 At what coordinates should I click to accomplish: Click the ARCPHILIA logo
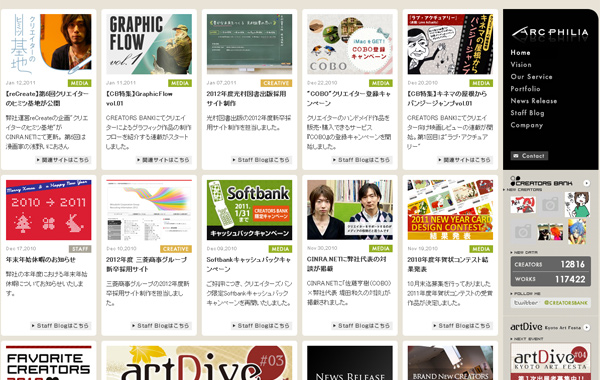click(x=550, y=33)
